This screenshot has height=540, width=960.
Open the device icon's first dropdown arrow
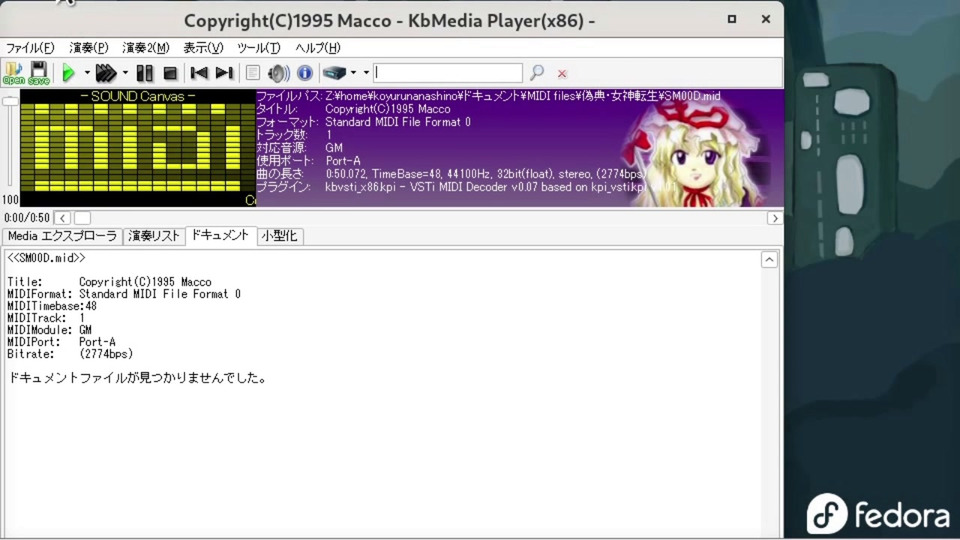coord(353,73)
